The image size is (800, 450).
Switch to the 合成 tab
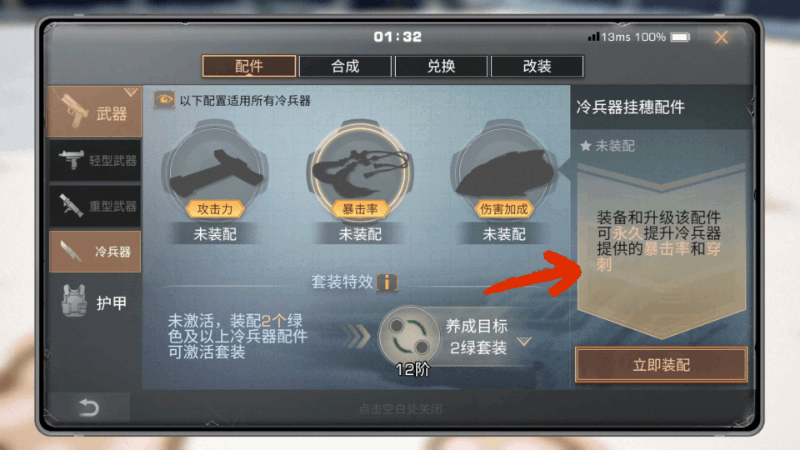[x=345, y=66]
